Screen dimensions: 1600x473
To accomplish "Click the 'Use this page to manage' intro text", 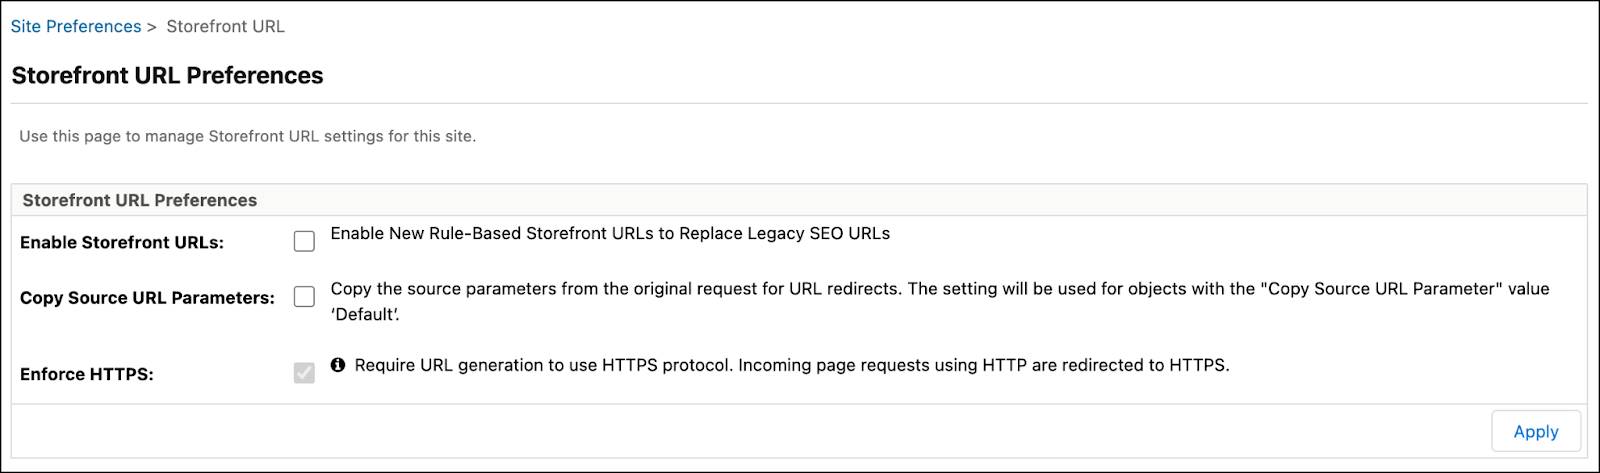I will pyautogui.click(x=248, y=136).
